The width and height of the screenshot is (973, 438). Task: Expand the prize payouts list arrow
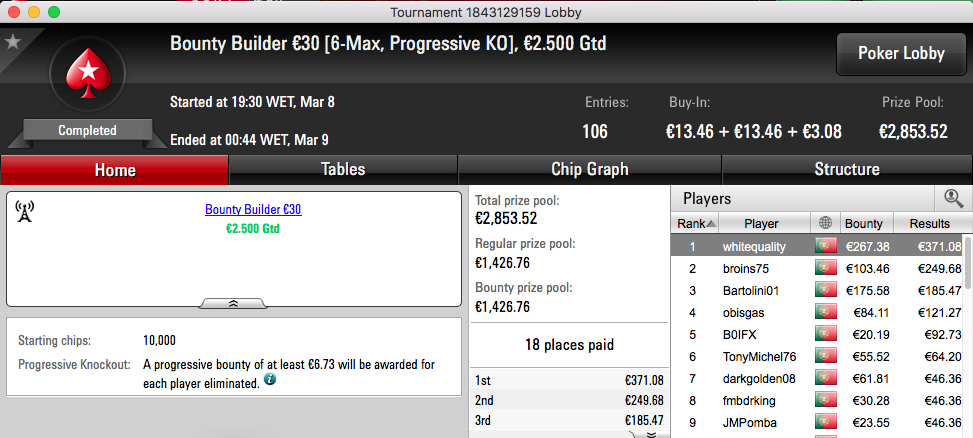[x=651, y=434]
